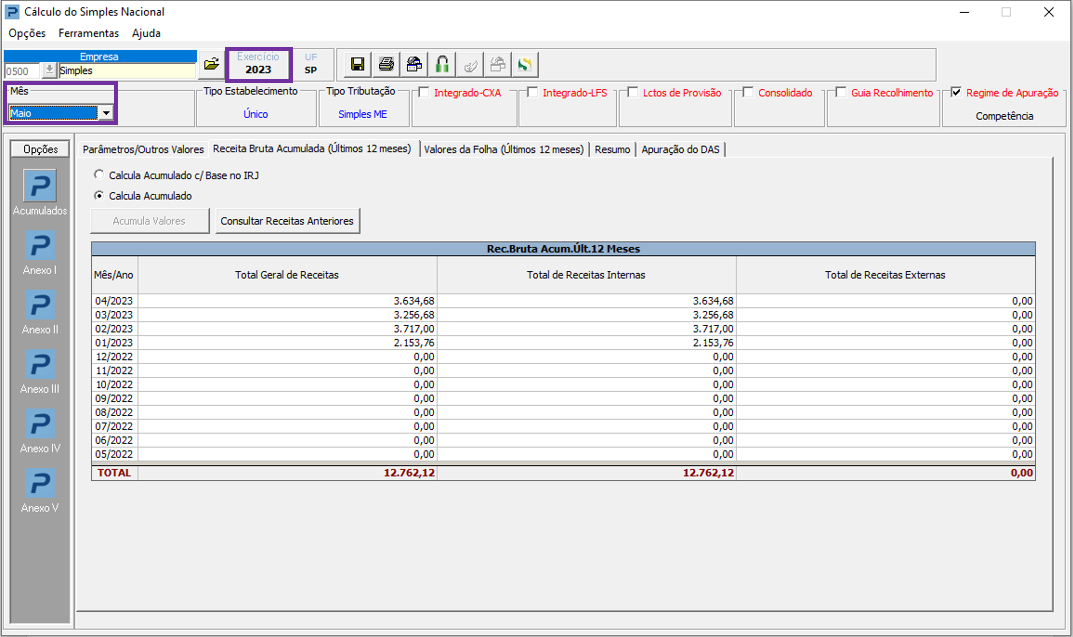
Task: Select Calcula Acumulado c/ Base no IRJ
Action: pos(99,174)
